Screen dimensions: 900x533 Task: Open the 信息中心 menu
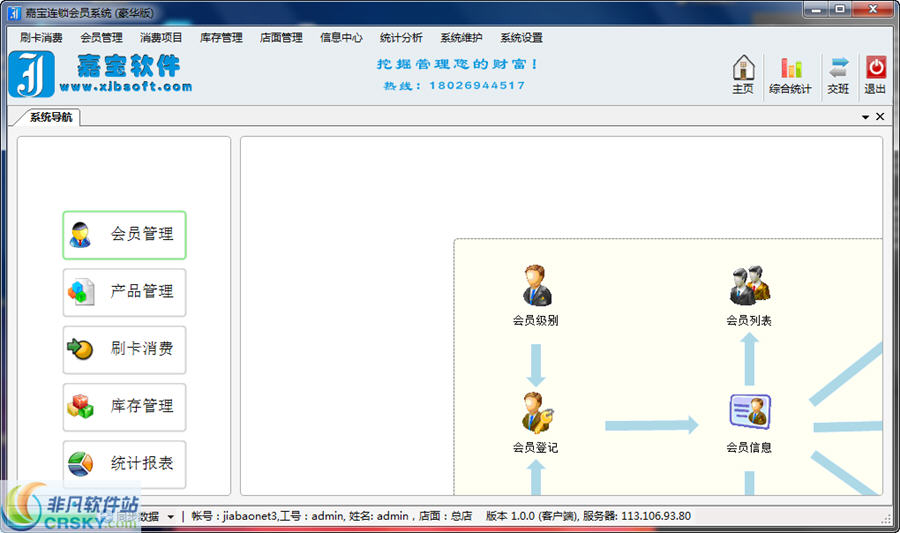(x=341, y=38)
